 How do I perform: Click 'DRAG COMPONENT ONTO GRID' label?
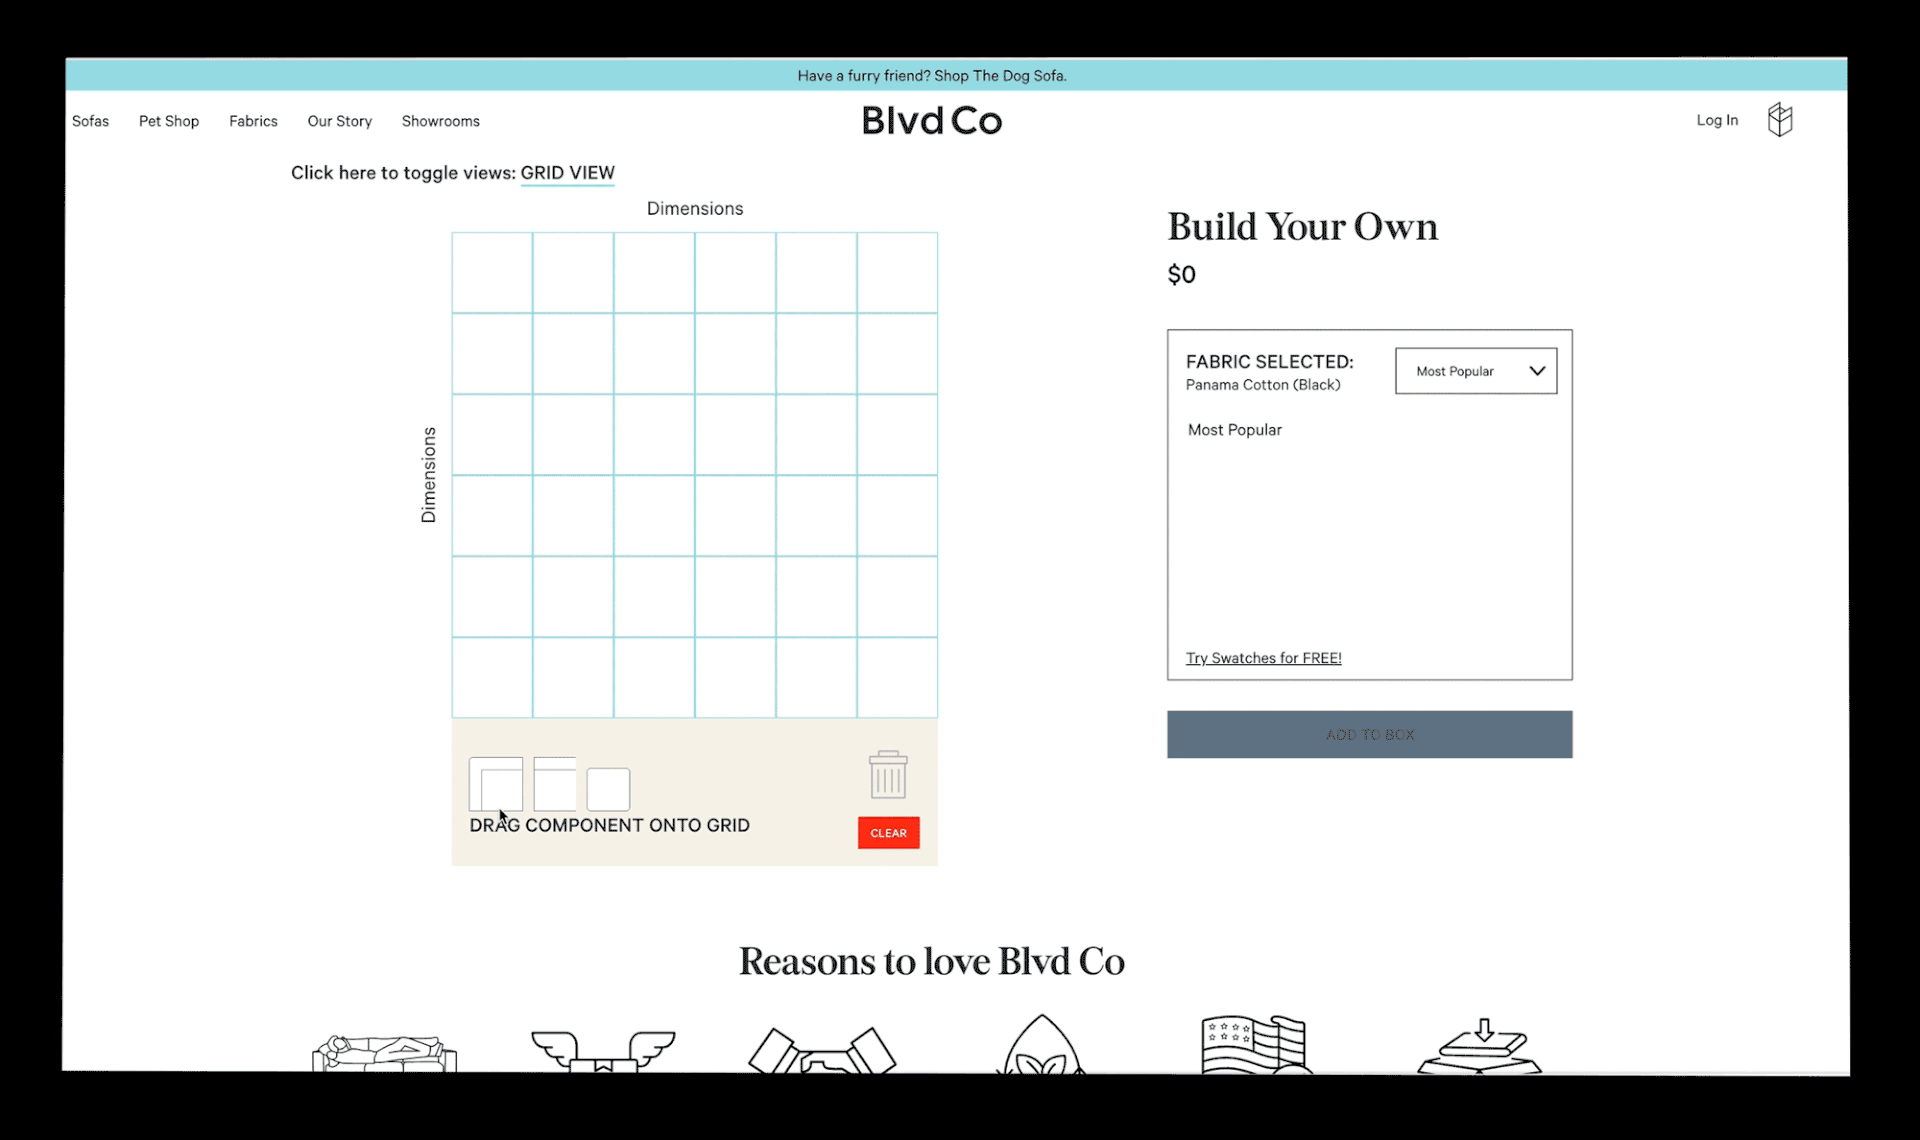609,825
